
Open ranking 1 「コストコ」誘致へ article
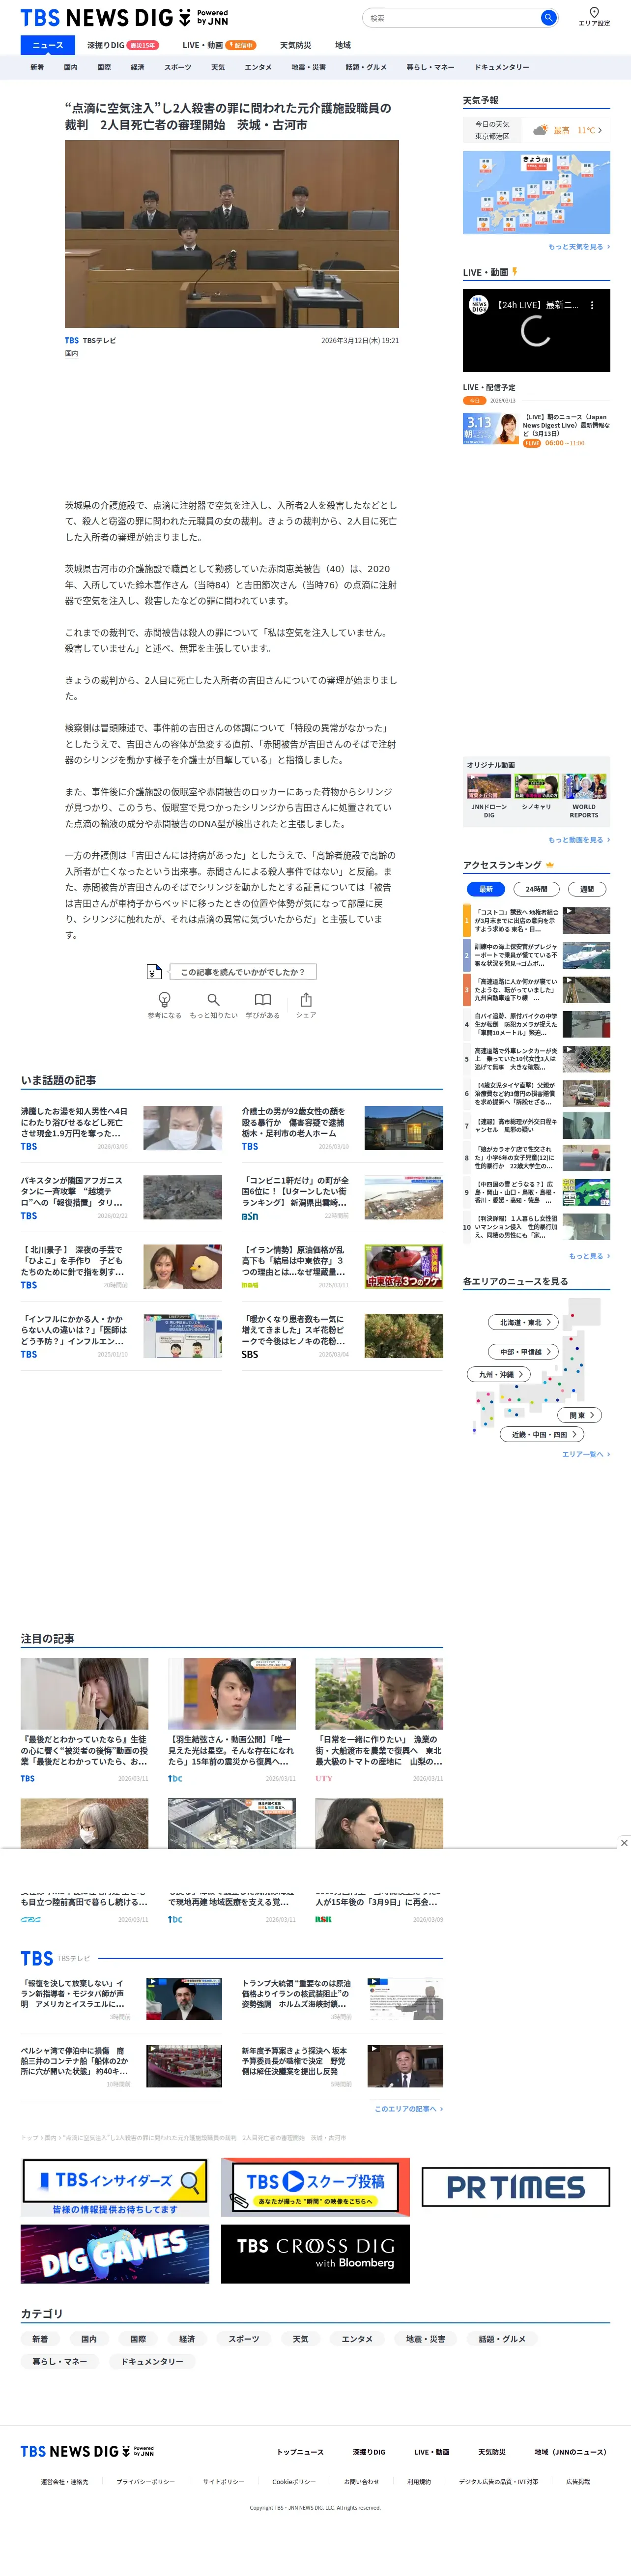(537, 920)
